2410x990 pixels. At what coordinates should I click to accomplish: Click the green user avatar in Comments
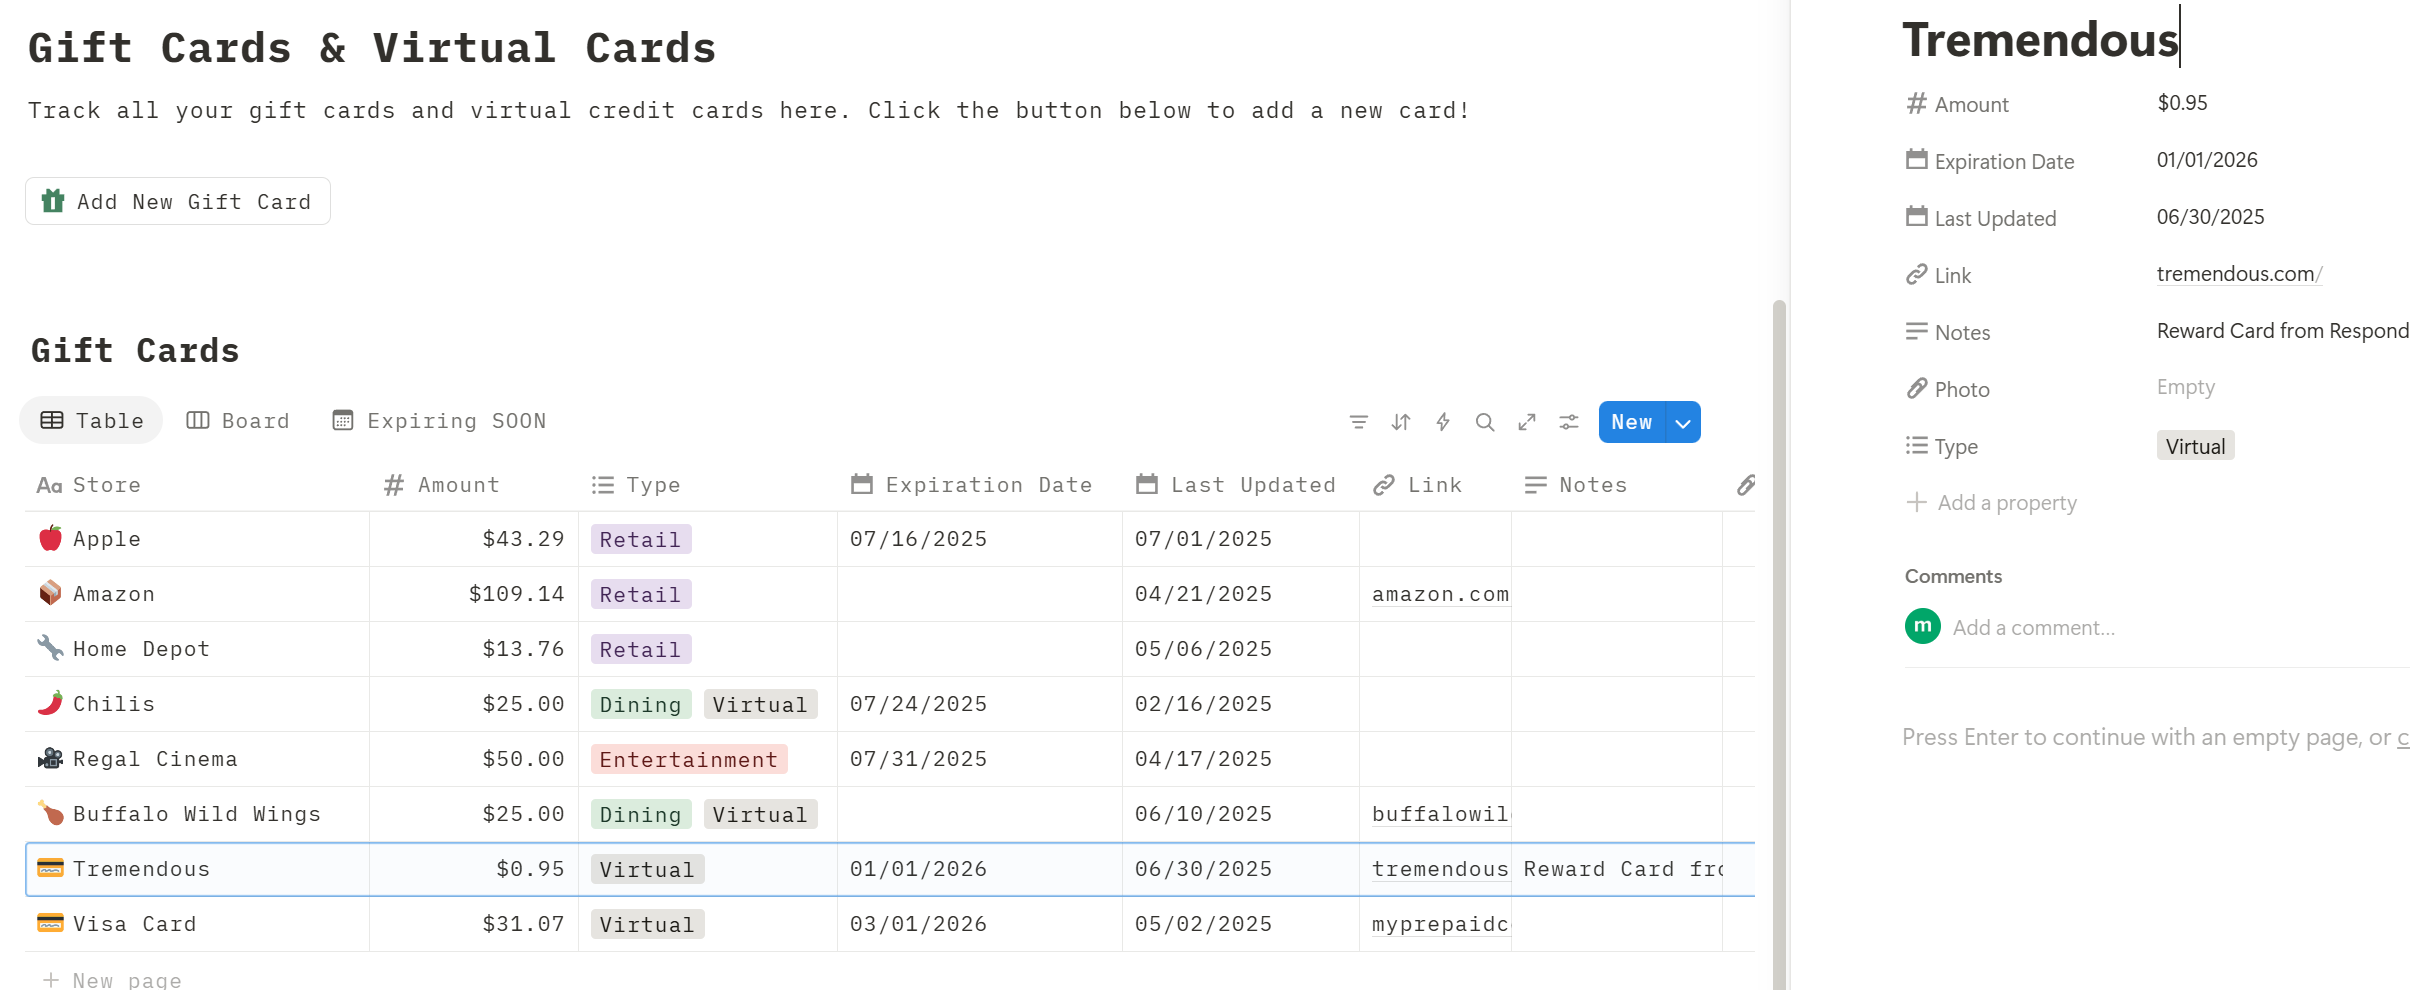[x=1923, y=626]
